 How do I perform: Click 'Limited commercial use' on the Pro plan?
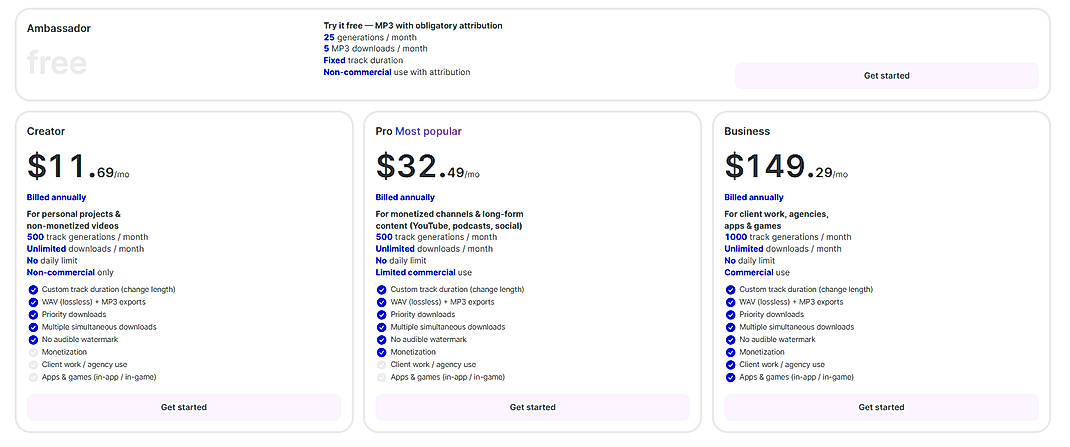point(424,272)
